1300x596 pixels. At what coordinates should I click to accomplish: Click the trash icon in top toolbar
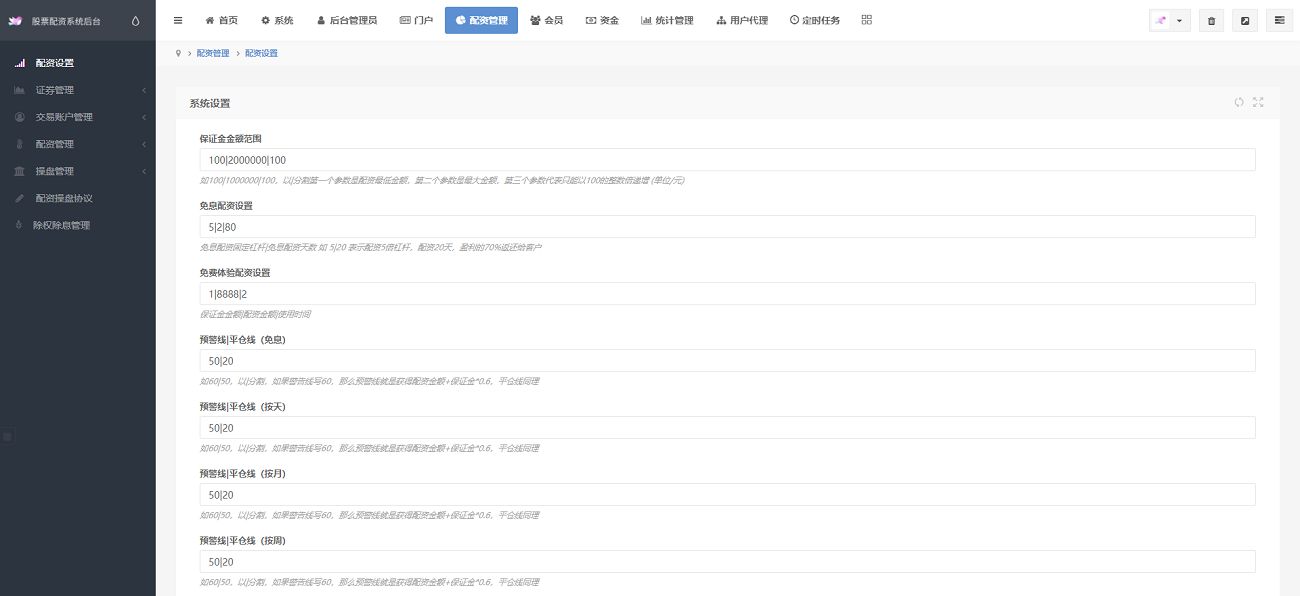[x=1211, y=21]
